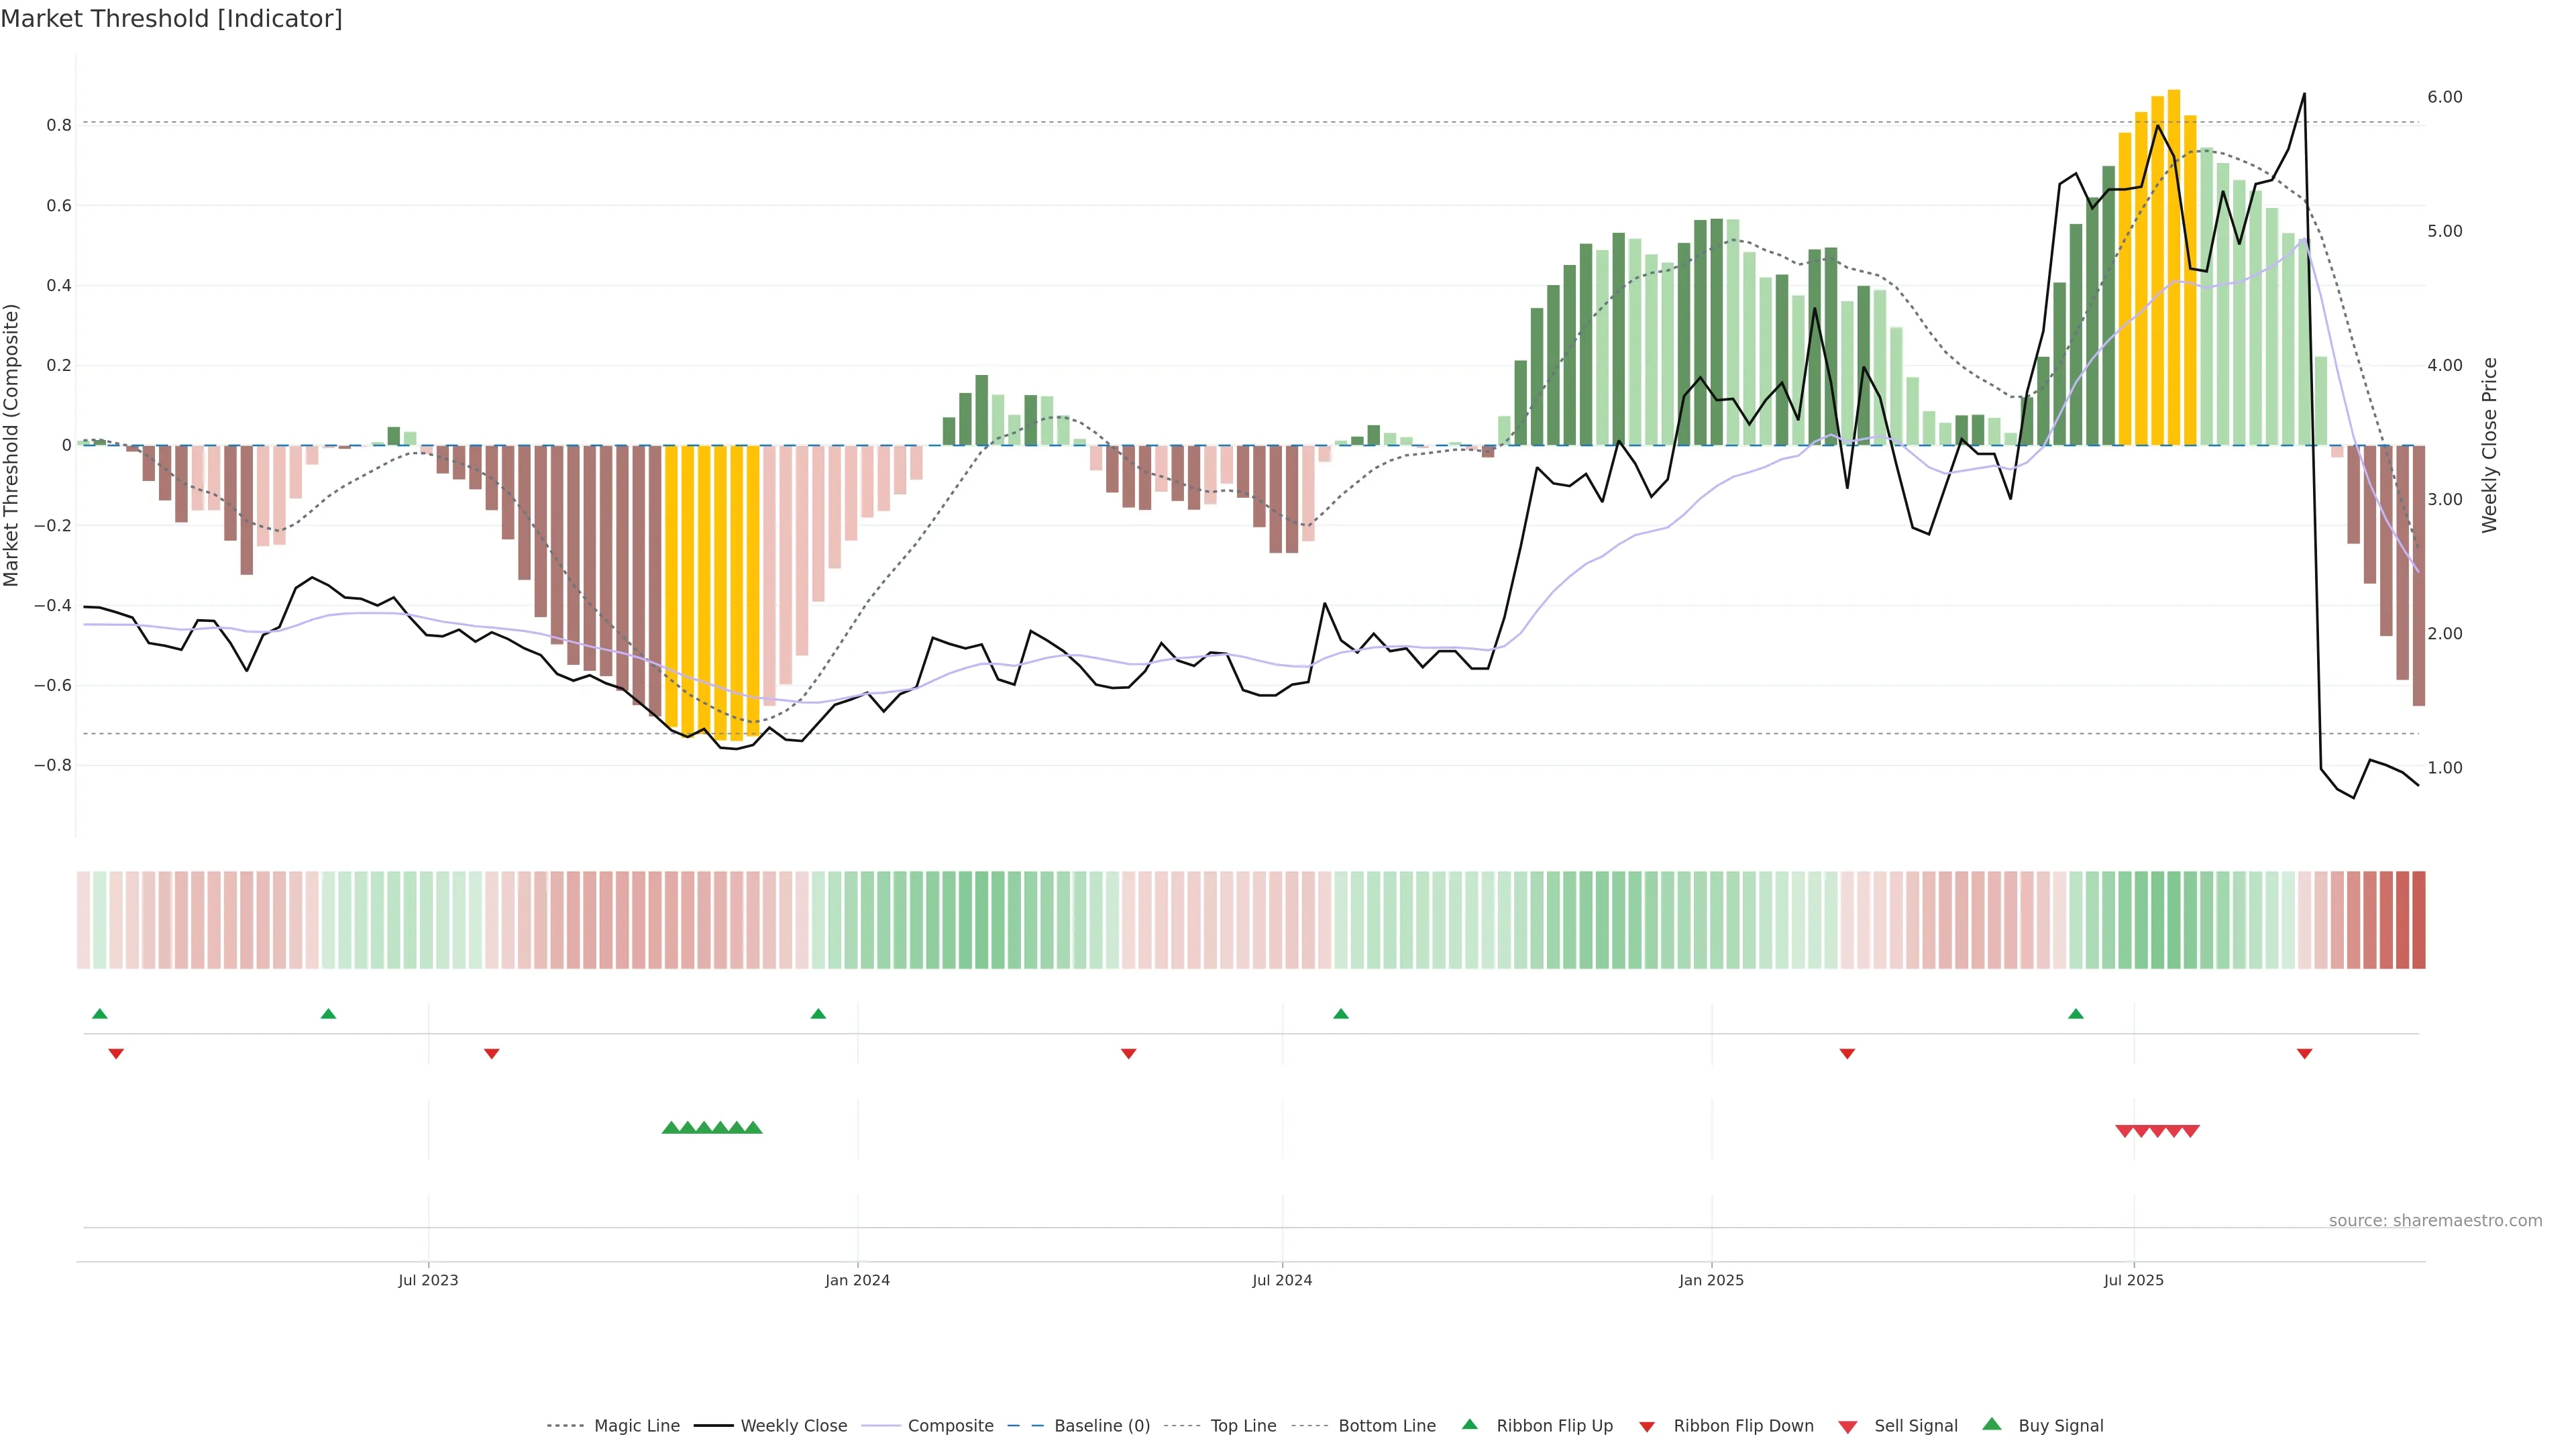
Task: Click the first green ribbon flip up marker
Action: (x=100, y=1014)
